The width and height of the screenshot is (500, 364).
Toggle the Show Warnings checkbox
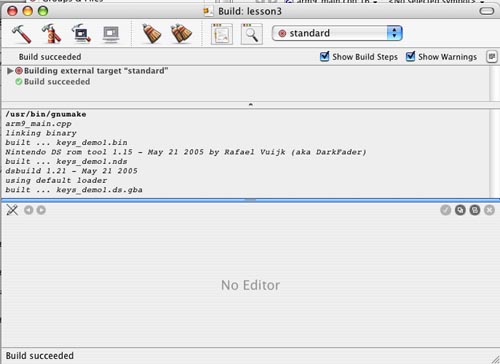point(410,56)
